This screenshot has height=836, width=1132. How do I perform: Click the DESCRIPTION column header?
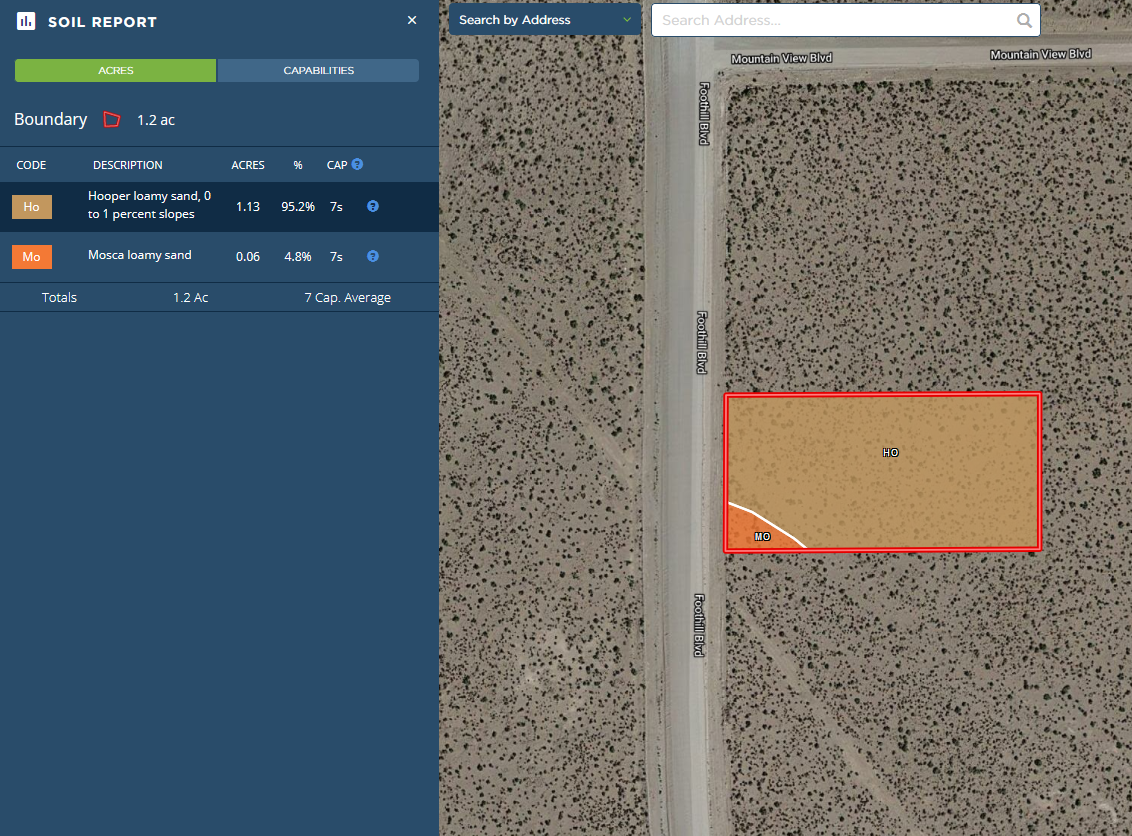(128, 165)
